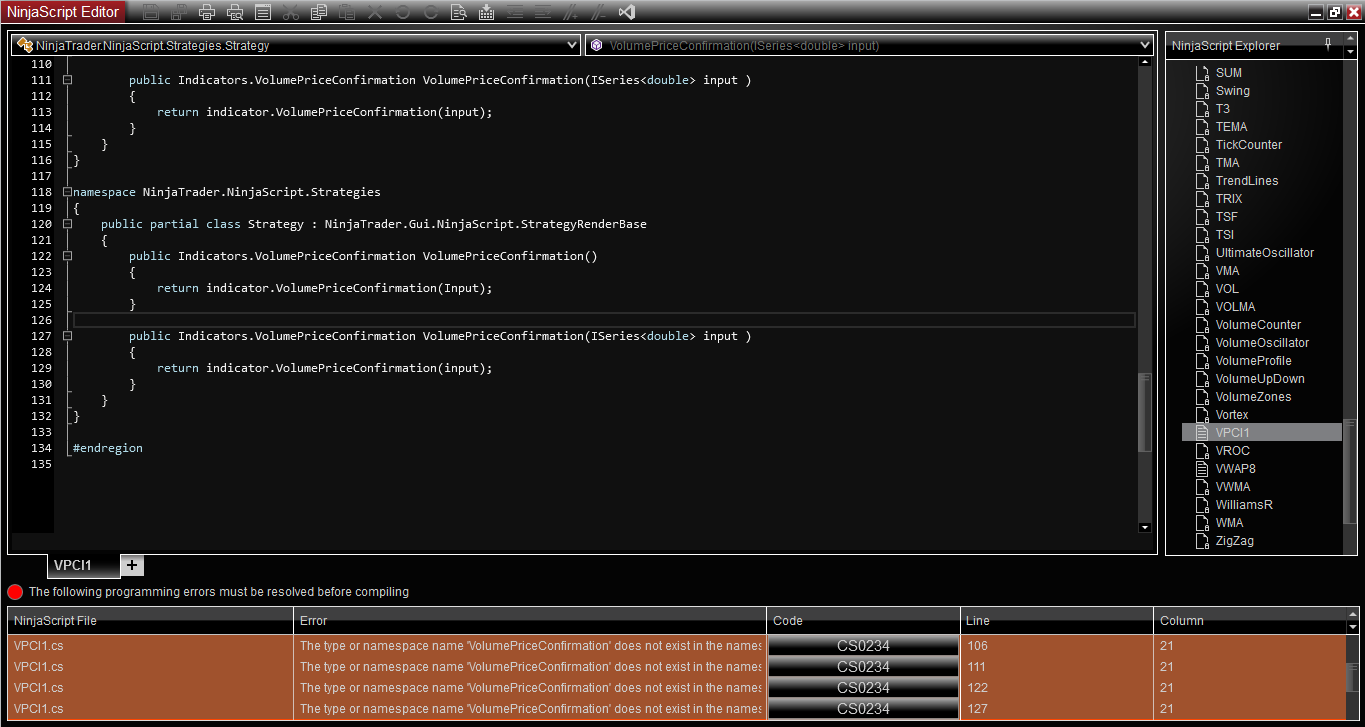Image resolution: width=1365 pixels, height=727 pixels.
Task: Open the Find tool in toolbar
Action: 459,13
